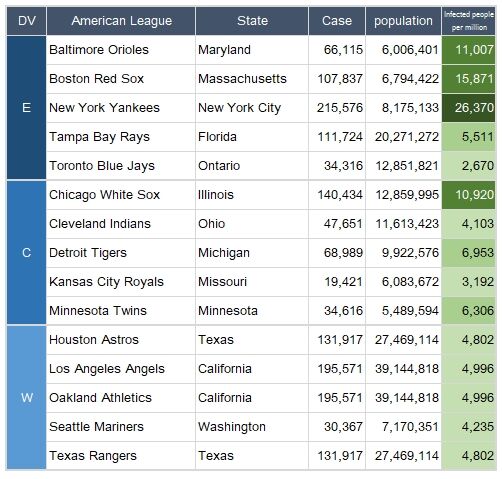Select the Minnesota Twins cell
This screenshot has width=502, height=479.
(121, 311)
